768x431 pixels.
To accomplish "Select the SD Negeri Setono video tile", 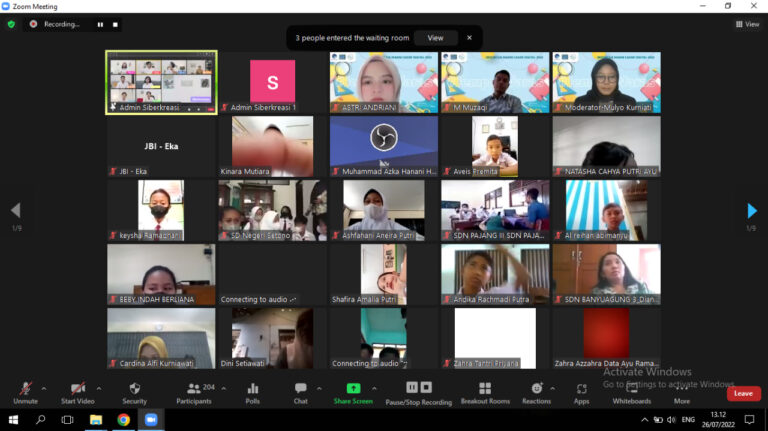I will (272, 210).
